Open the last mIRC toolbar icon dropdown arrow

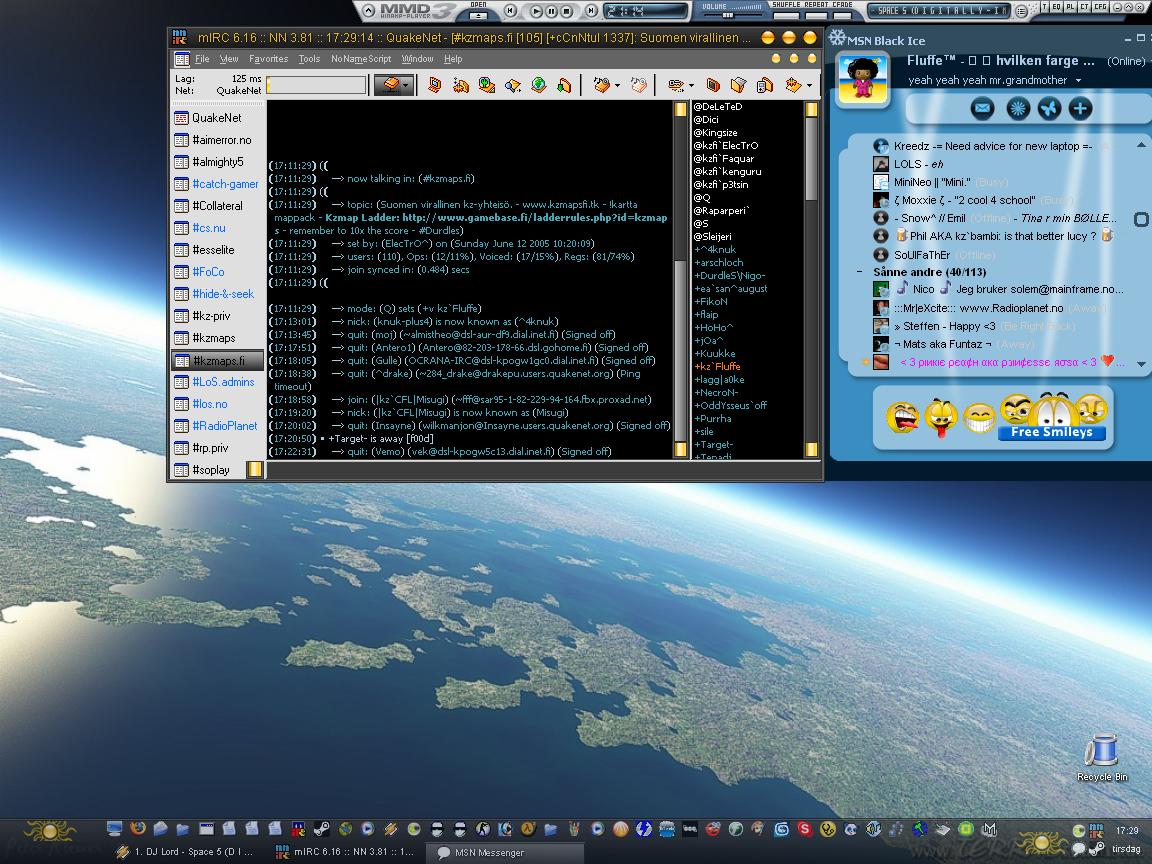(810, 86)
